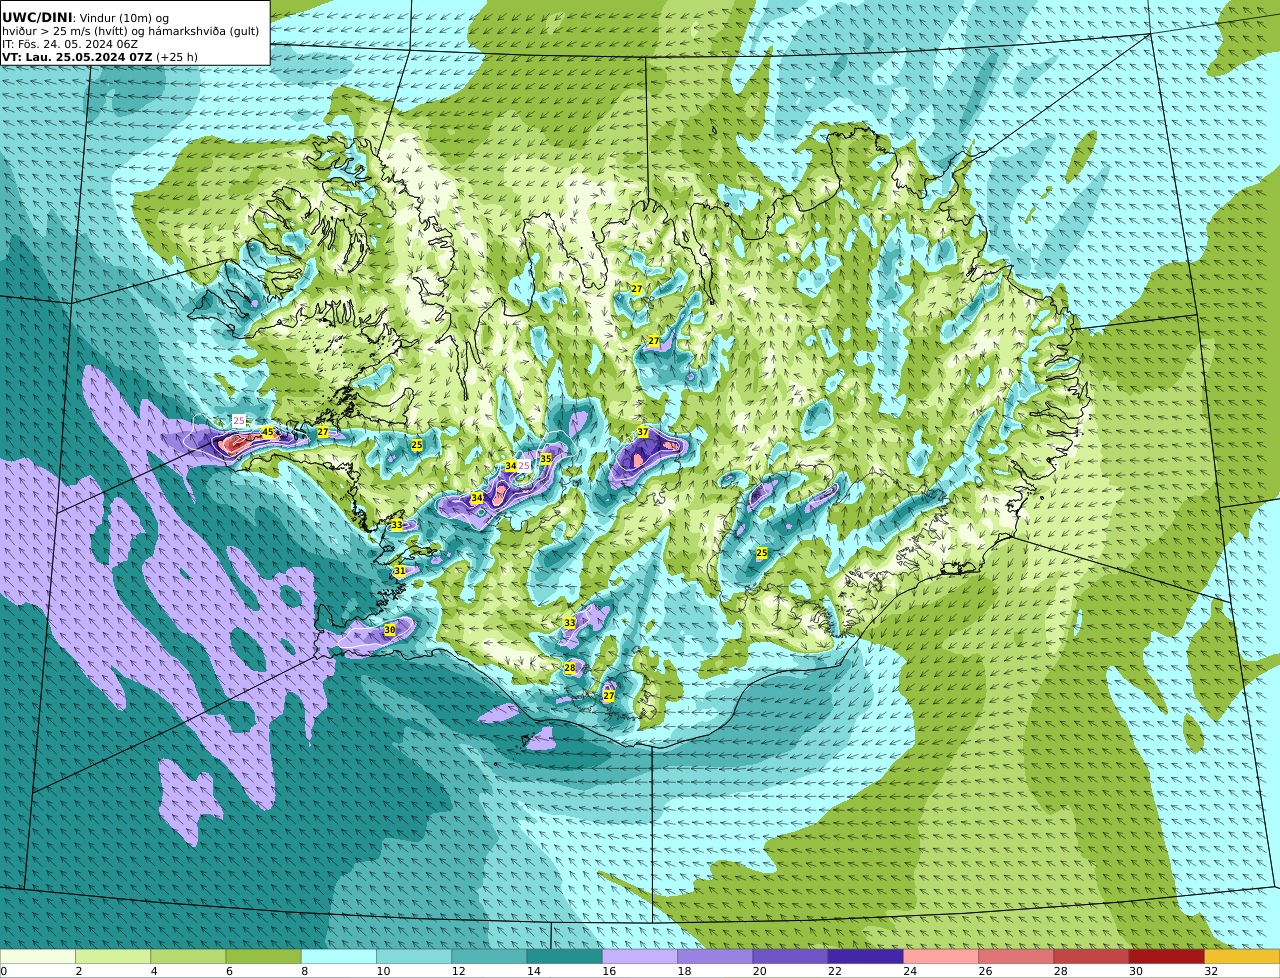The height and width of the screenshot is (978, 1280).
Task: Click the yellow gust marker labeled 45
Action: (x=267, y=432)
